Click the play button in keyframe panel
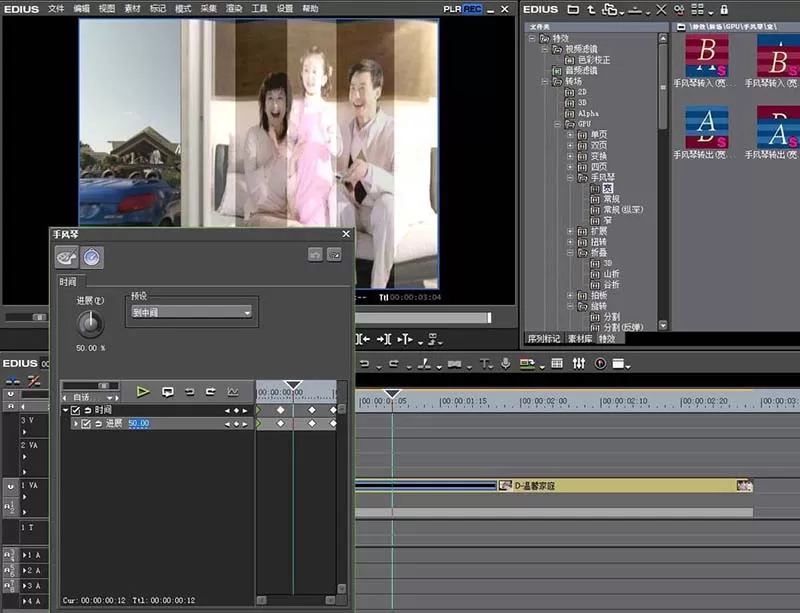 (x=143, y=392)
